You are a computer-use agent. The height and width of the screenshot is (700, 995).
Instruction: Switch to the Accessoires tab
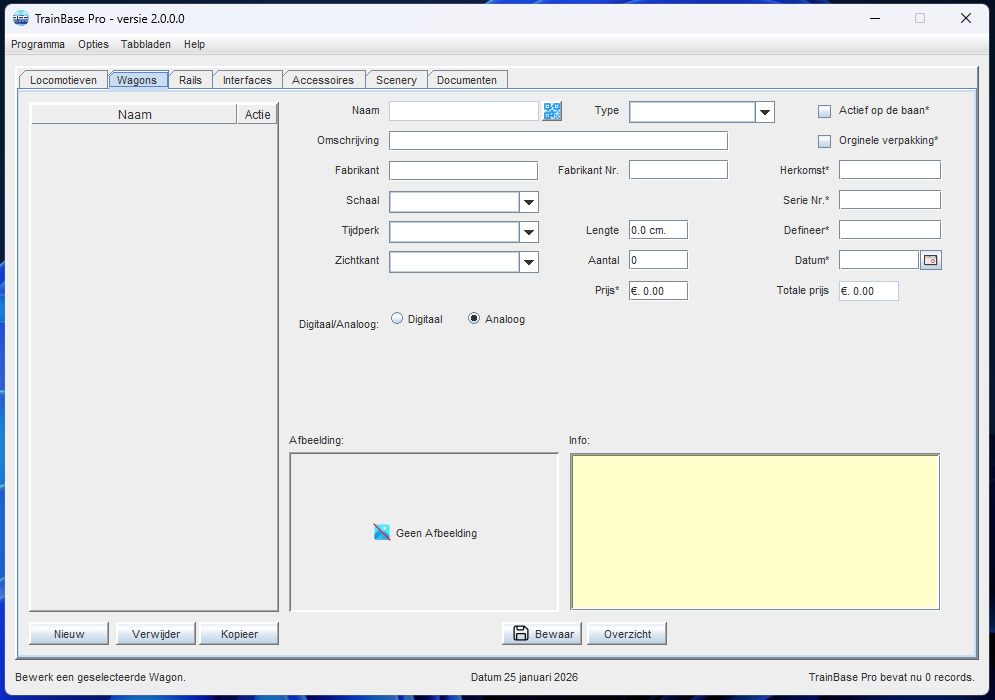[x=322, y=80]
